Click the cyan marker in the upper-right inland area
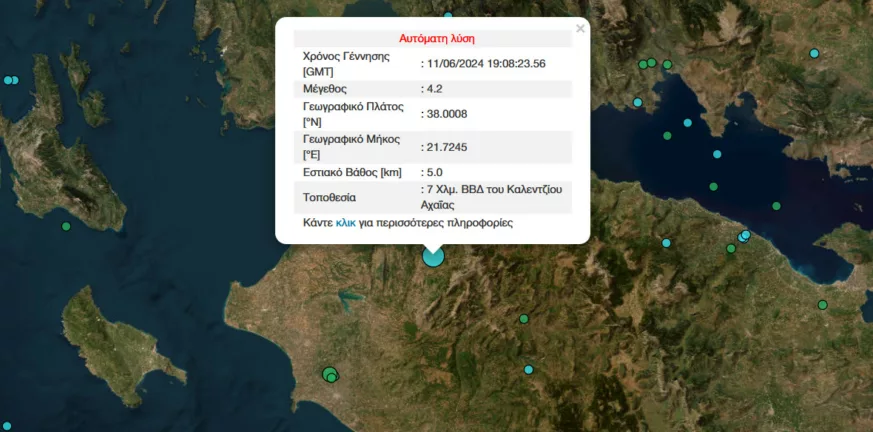Viewport: 873px width, 432px height. (814, 53)
